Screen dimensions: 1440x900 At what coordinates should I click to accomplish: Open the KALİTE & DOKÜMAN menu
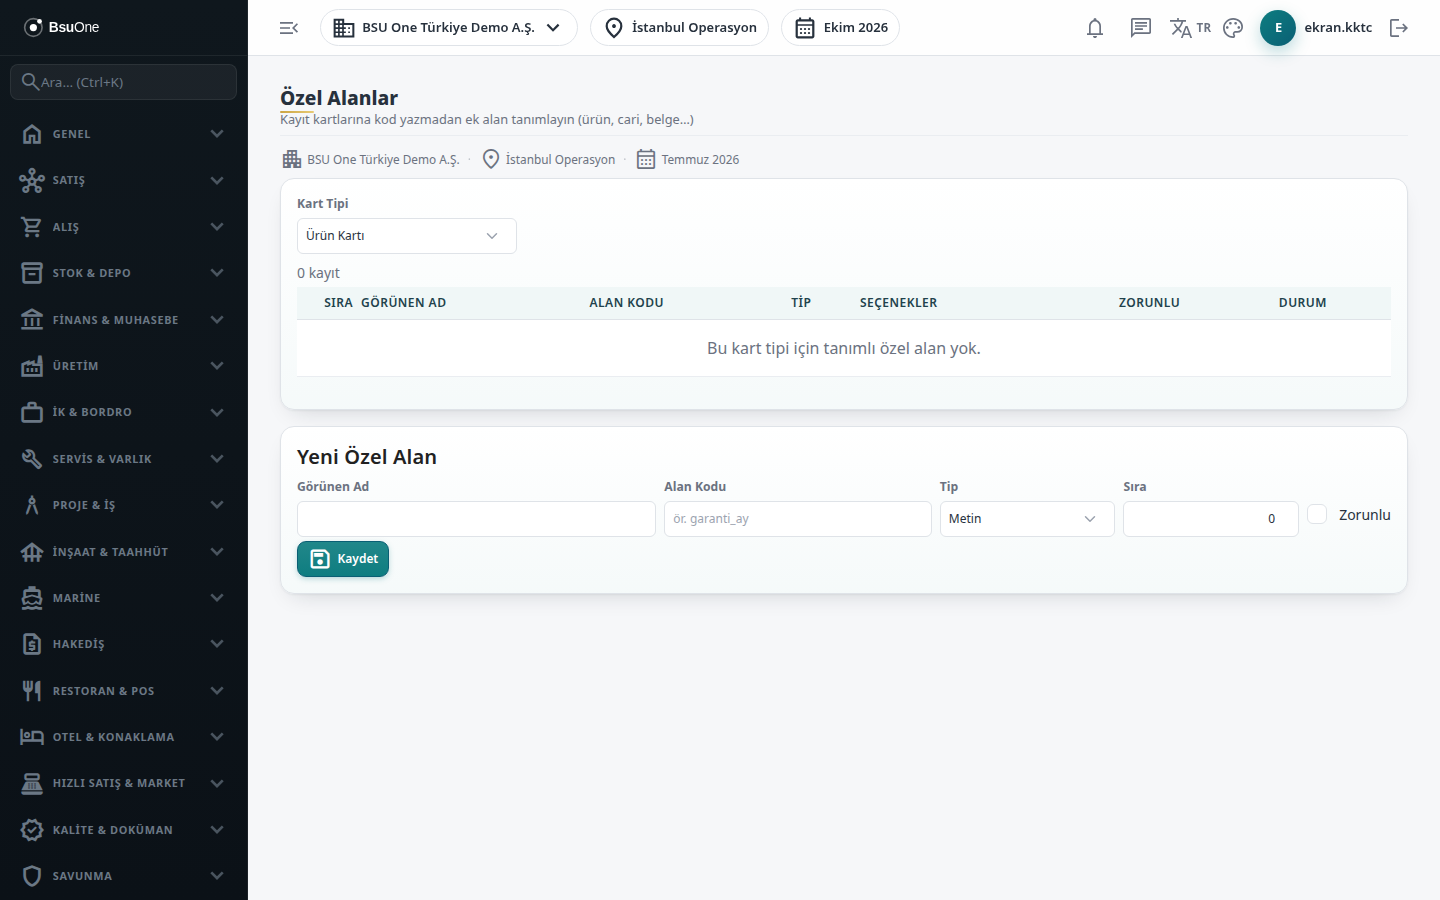tap(124, 830)
